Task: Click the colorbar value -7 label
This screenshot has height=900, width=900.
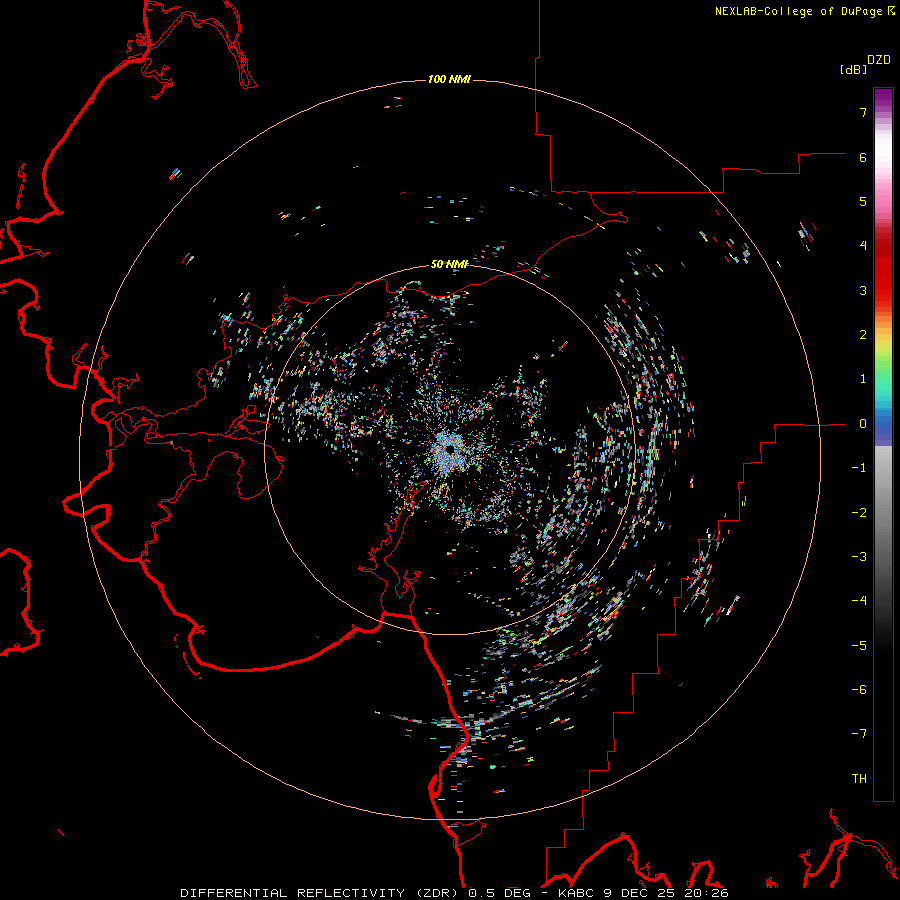Action: coord(859,734)
